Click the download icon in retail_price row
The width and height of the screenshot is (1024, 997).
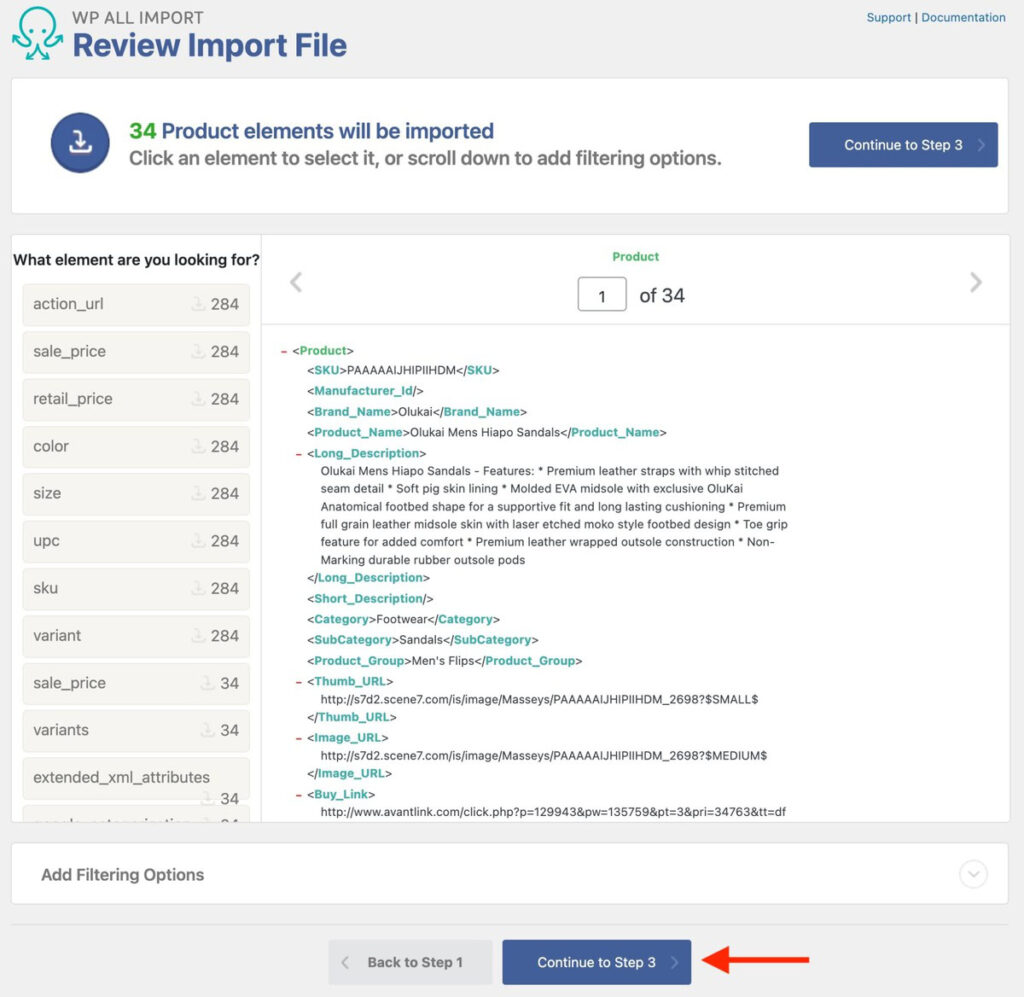click(197, 398)
